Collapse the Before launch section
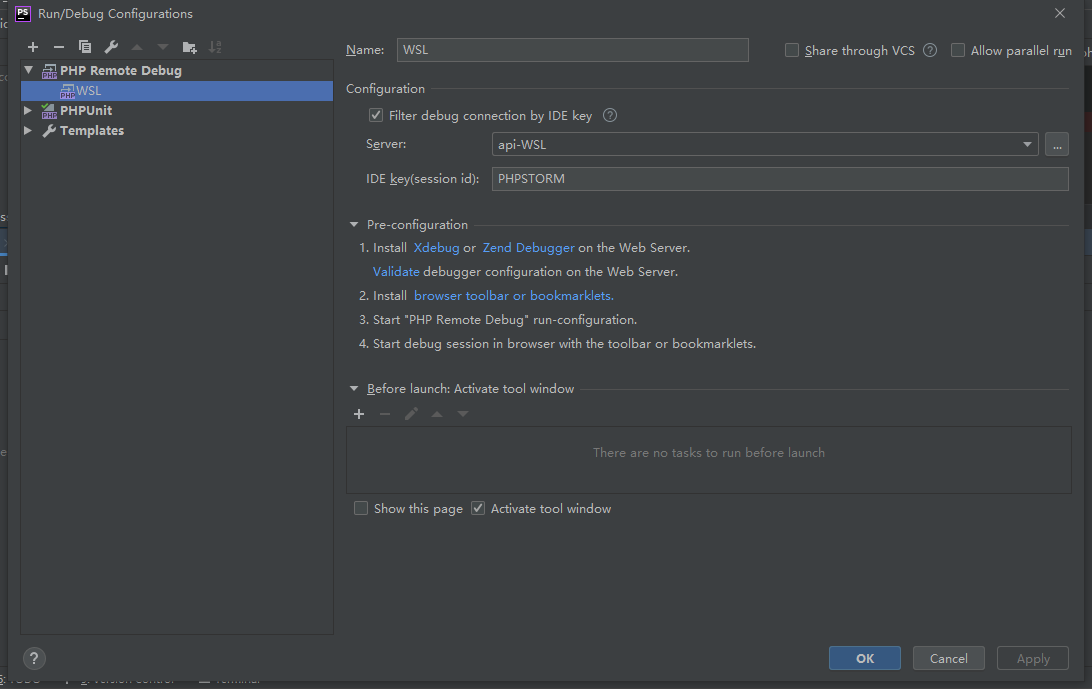The width and height of the screenshot is (1092, 689). coord(354,389)
